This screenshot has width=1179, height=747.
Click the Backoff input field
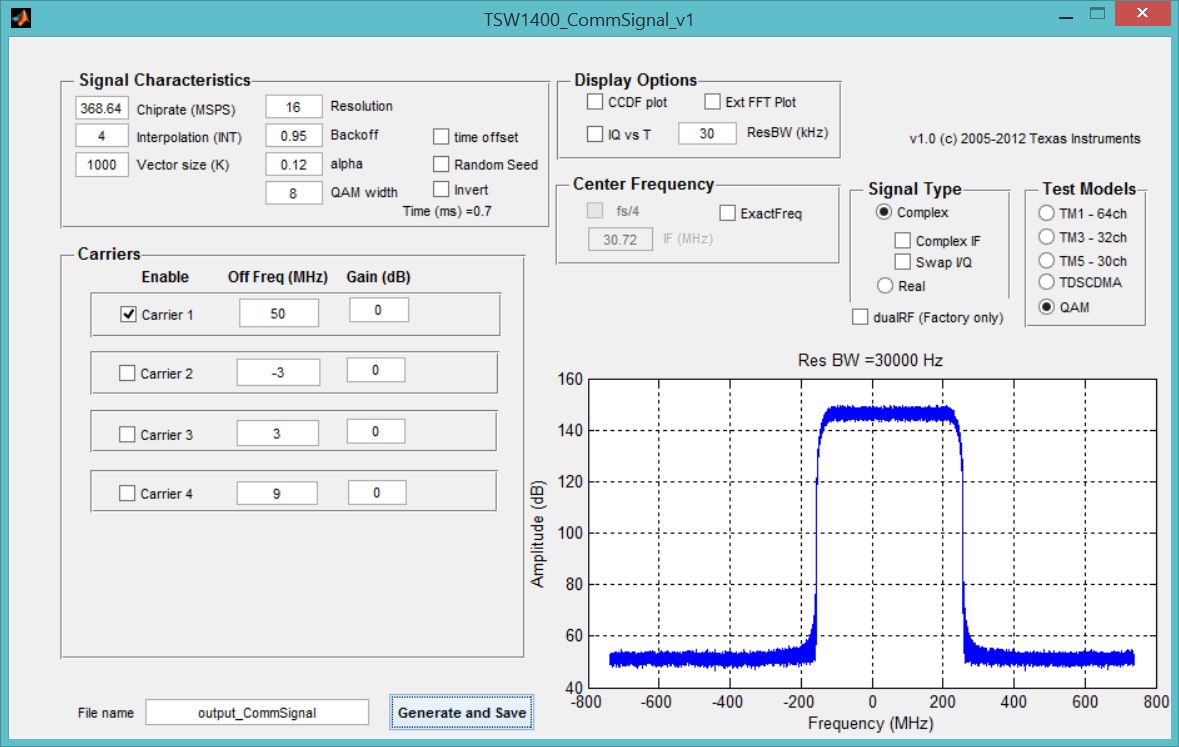pos(293,135)
